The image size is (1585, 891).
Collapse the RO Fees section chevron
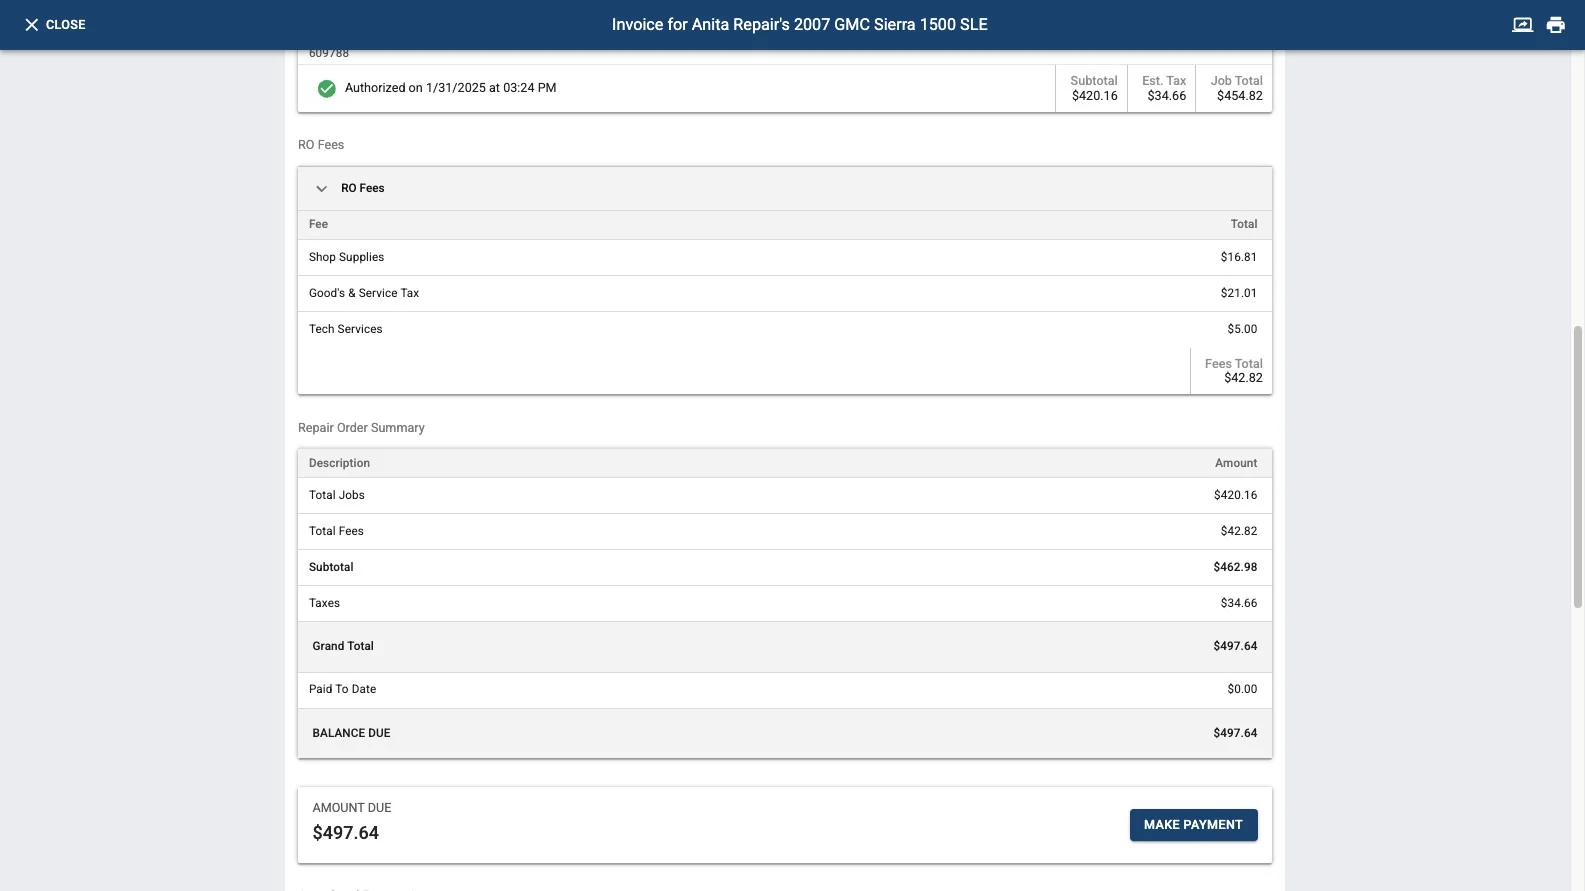[x=321, y=188]
